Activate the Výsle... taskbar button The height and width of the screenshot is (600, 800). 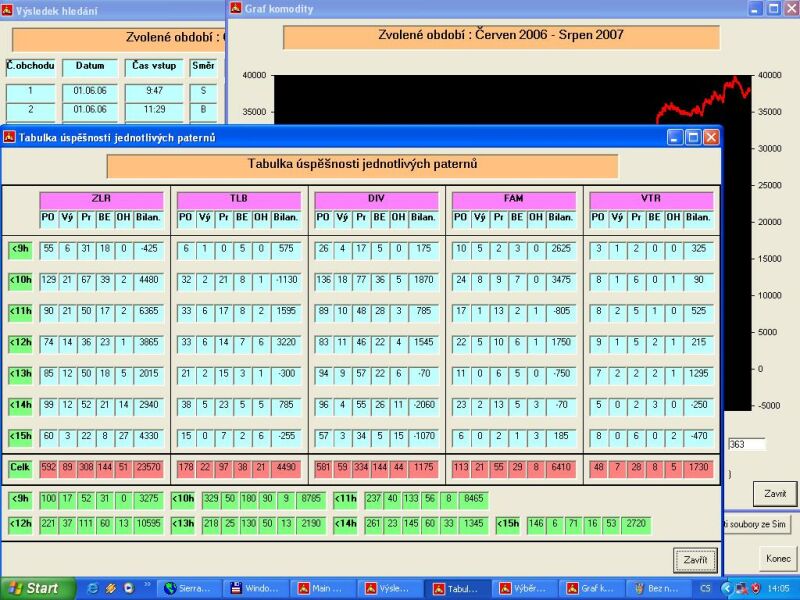390,588
